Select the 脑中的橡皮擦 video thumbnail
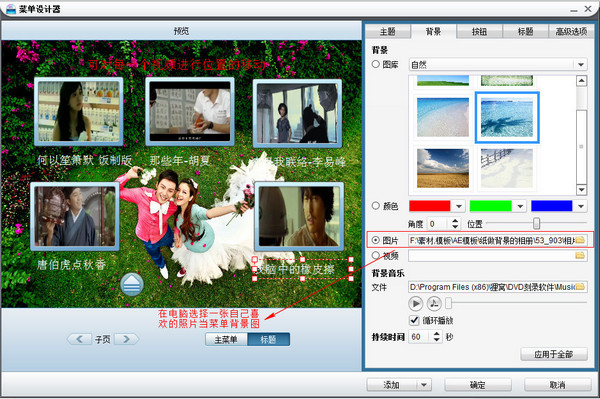The height and width of the screenshot is (399, 600). pos(299,216)
